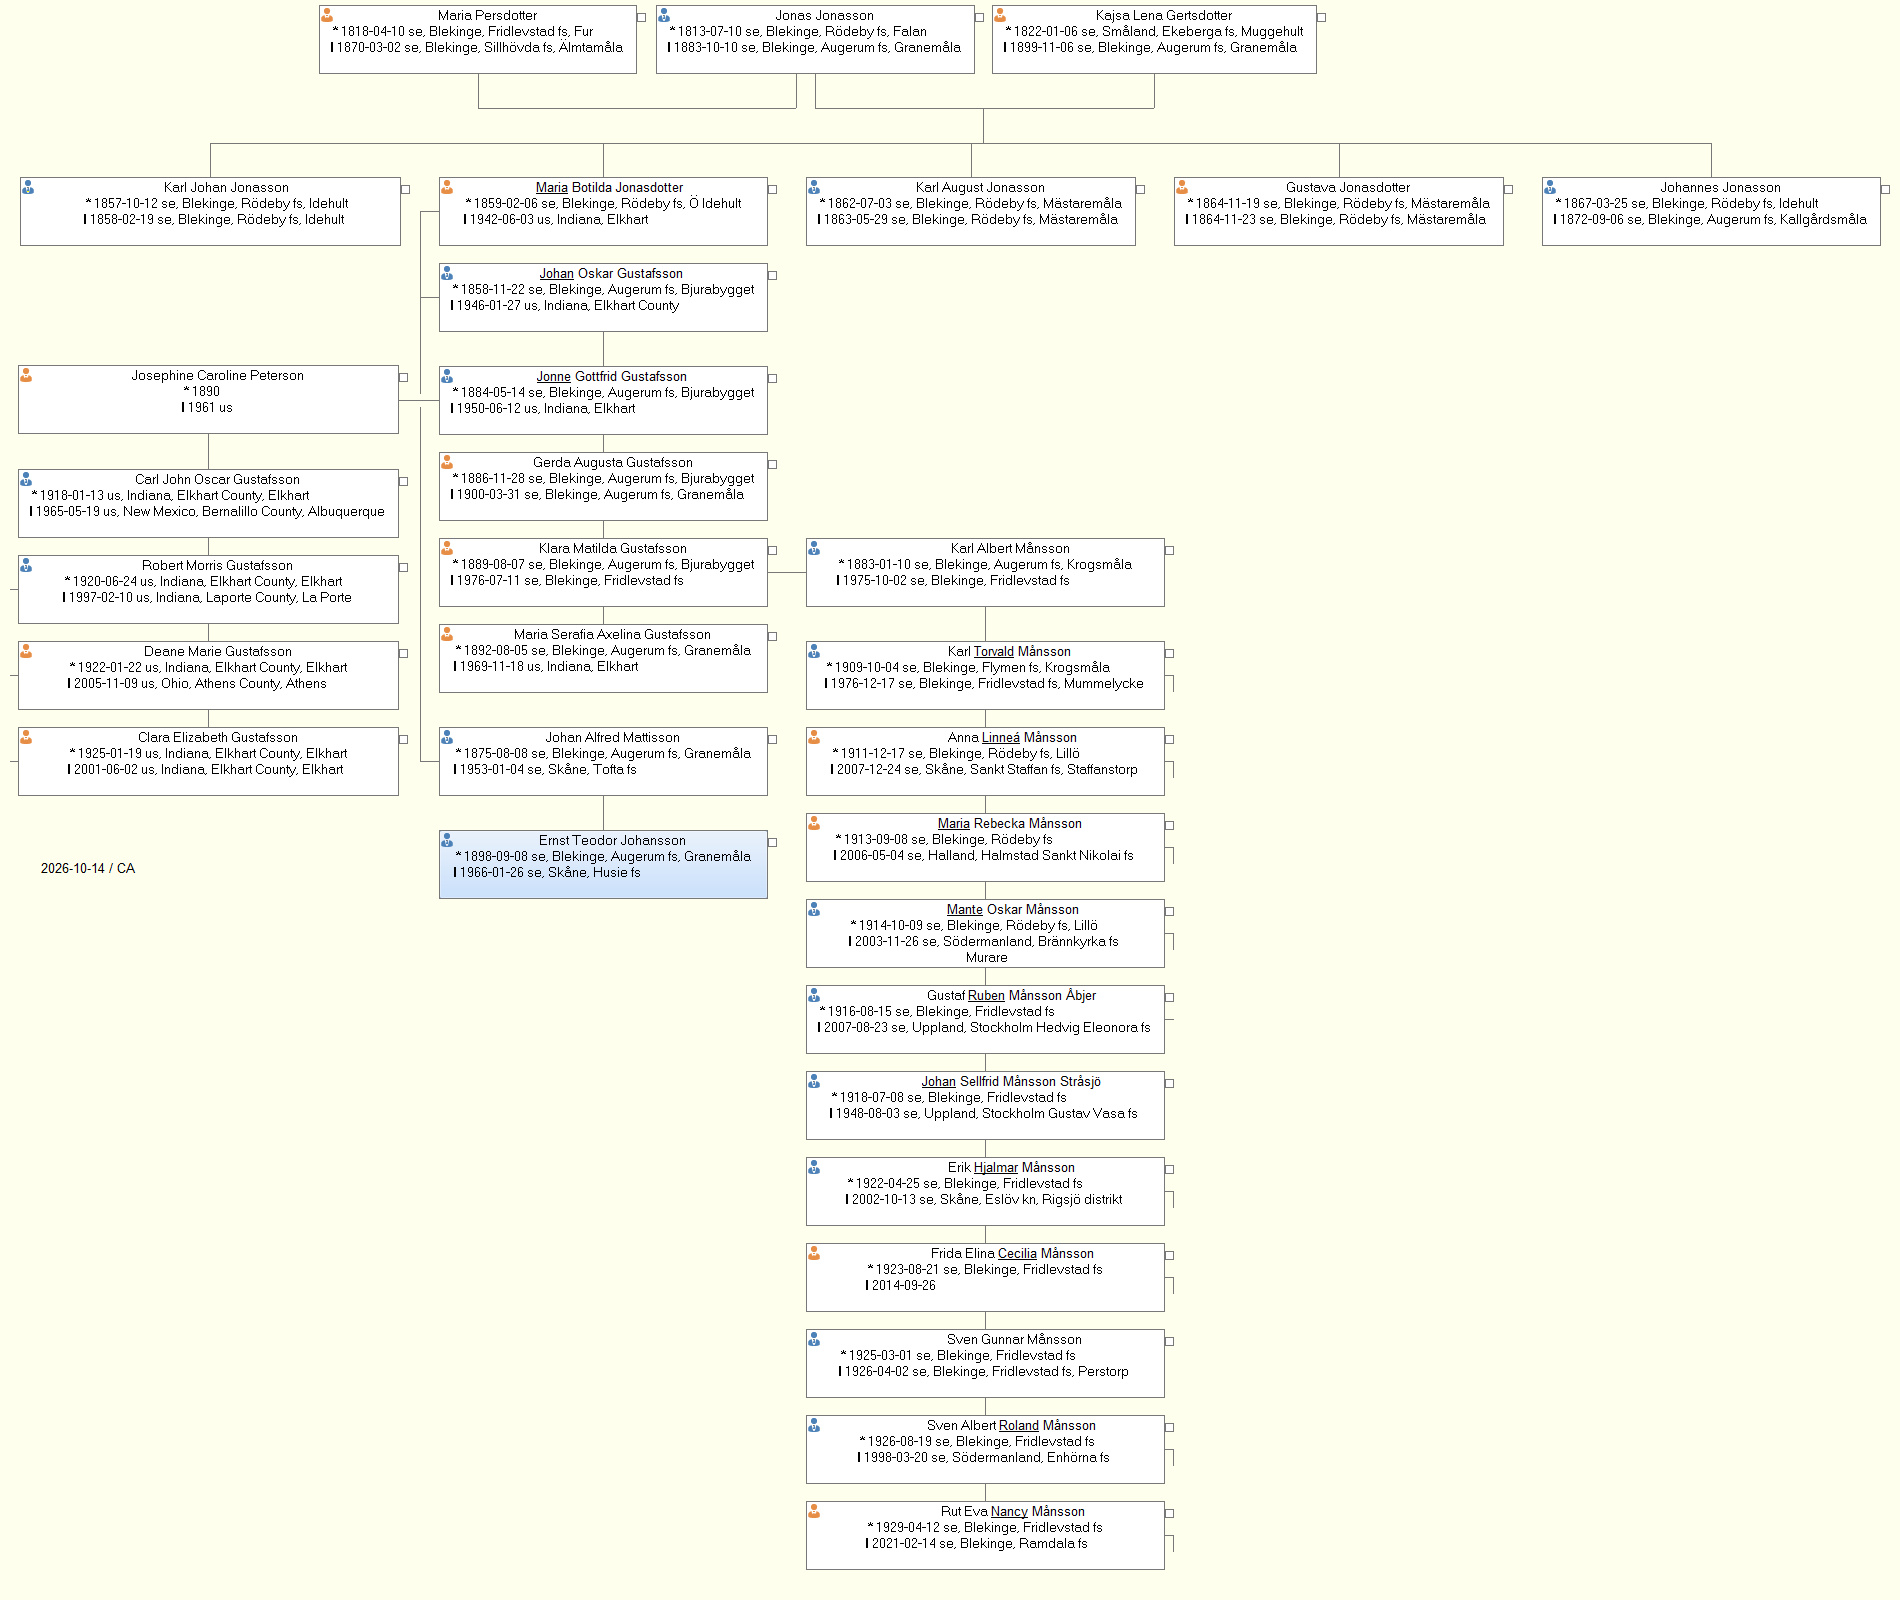Click the 2026-10-14 / CA date label

tap(88, 869)
